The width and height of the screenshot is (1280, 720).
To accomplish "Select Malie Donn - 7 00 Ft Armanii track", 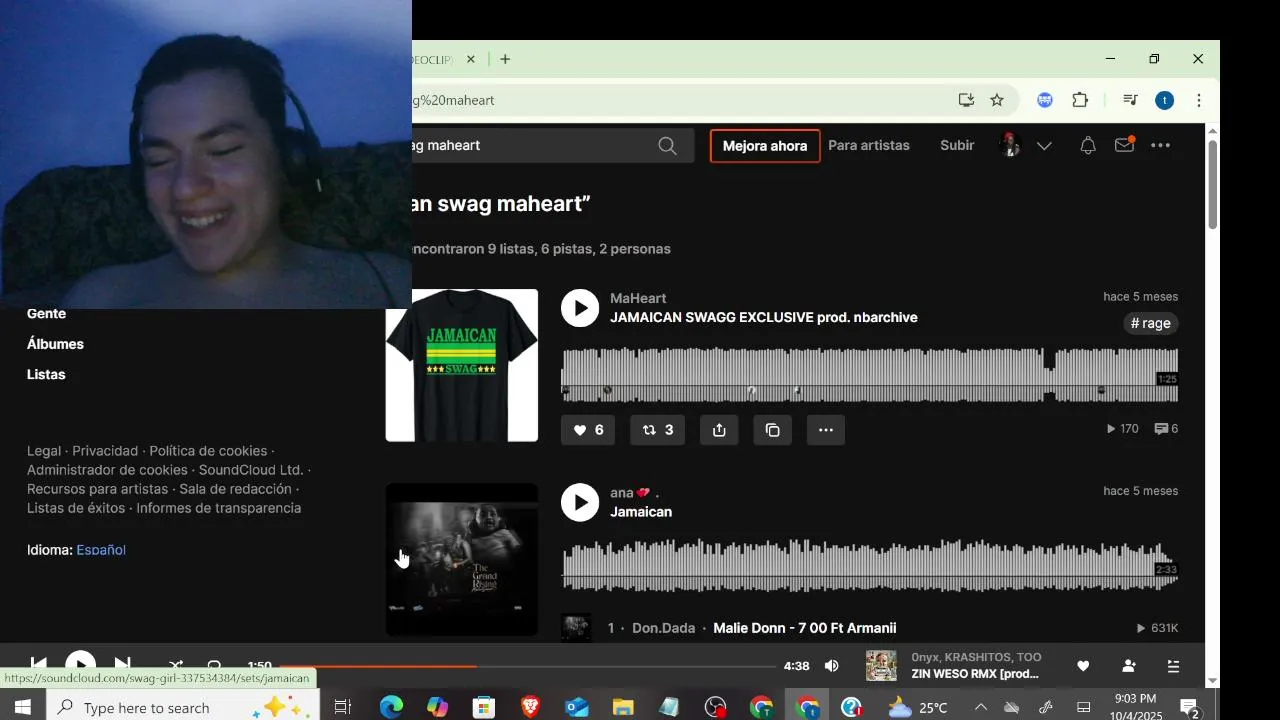I will coord(804,628).
